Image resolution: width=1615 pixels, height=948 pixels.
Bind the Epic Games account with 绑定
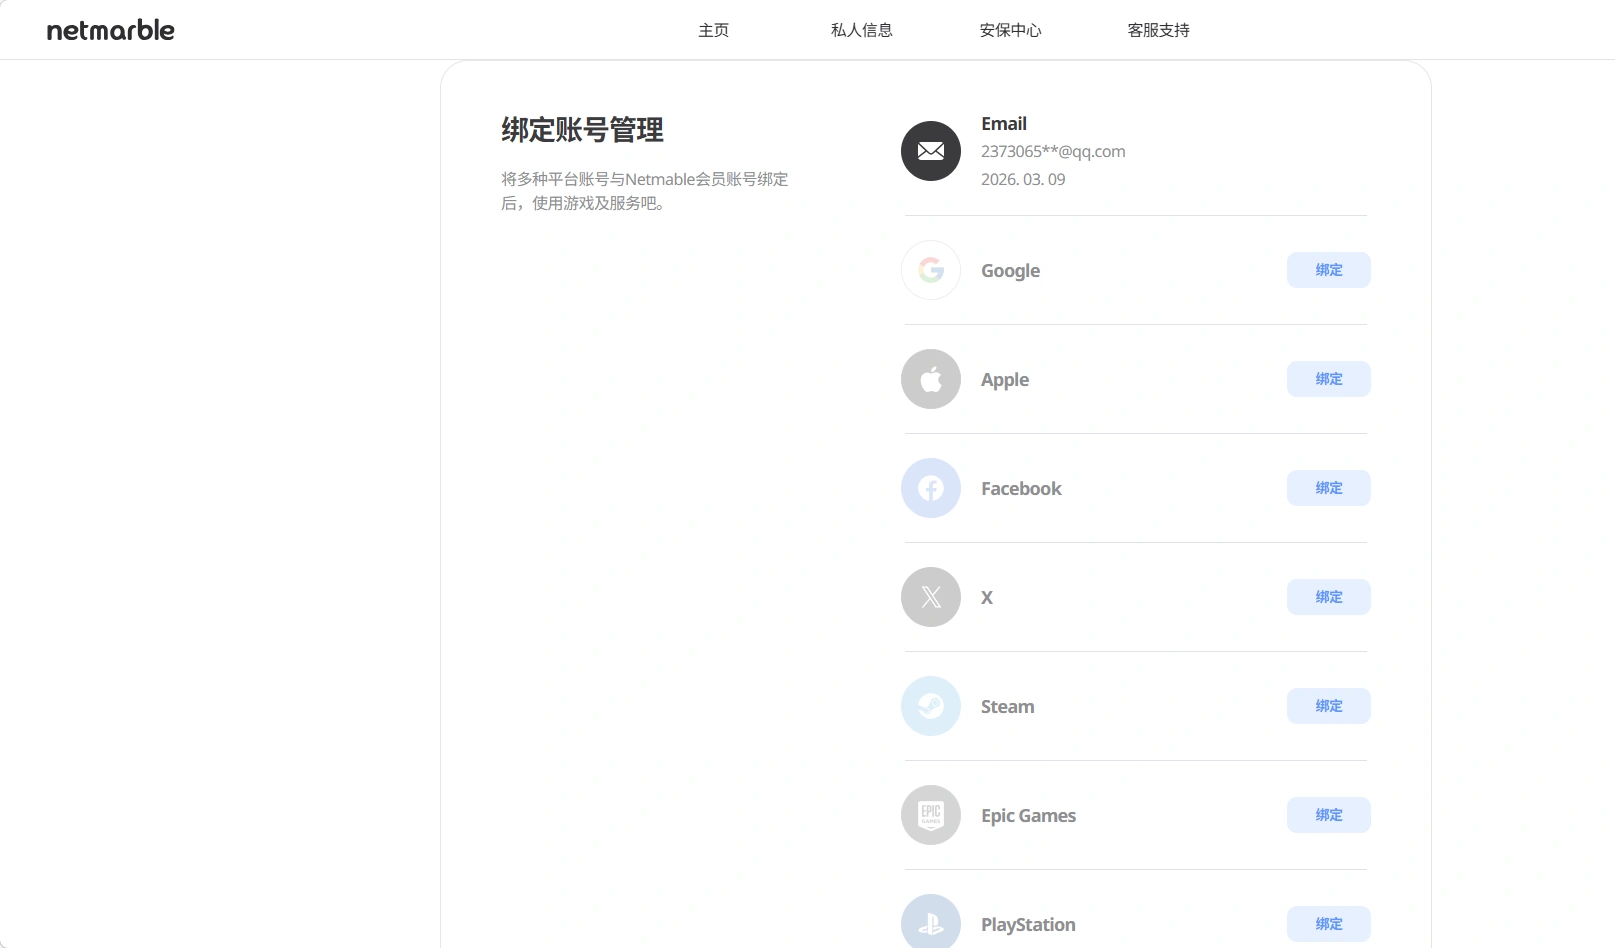point(1329,815)
